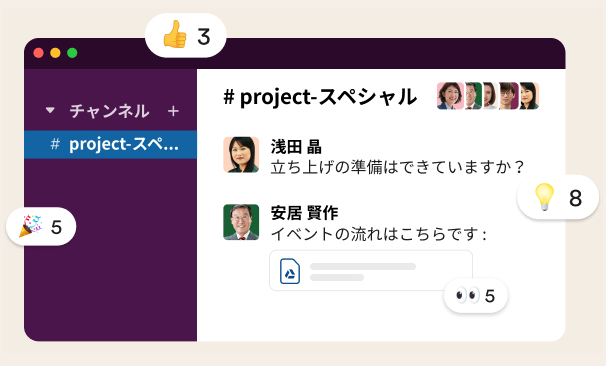This screenshot has width=606, height=366.
Task: Click the 浅田 晶 sender name
Action: click(296, 147)
